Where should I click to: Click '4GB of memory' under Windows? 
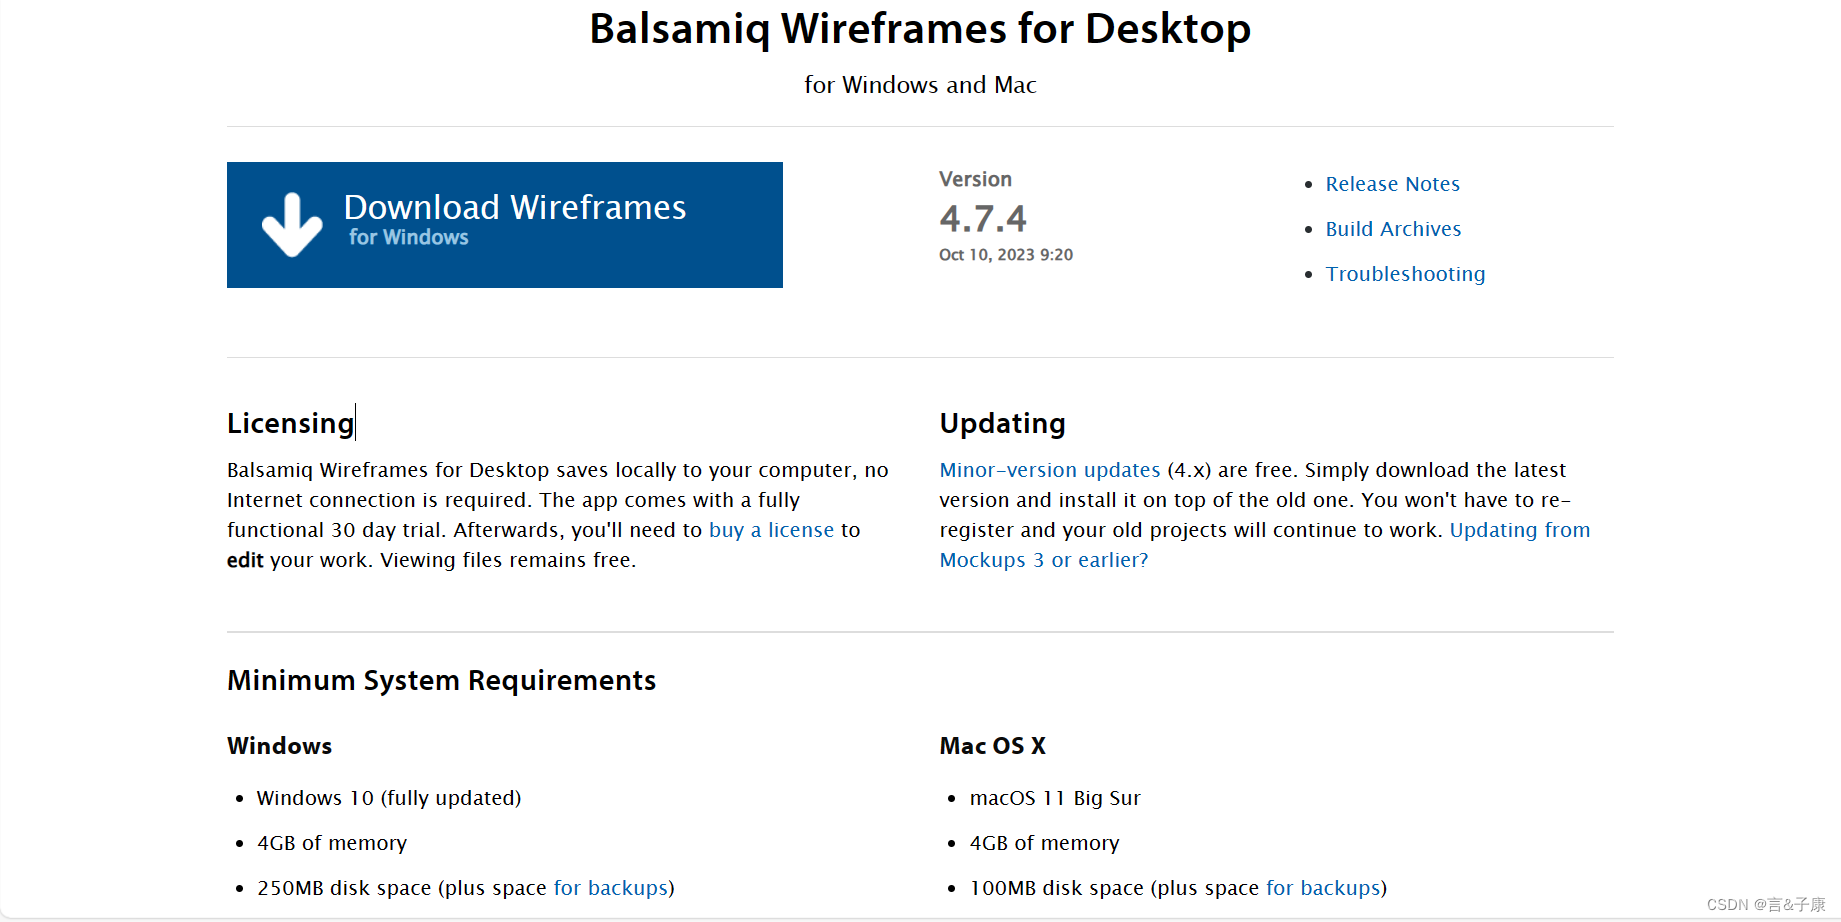(x=332, y=843)
